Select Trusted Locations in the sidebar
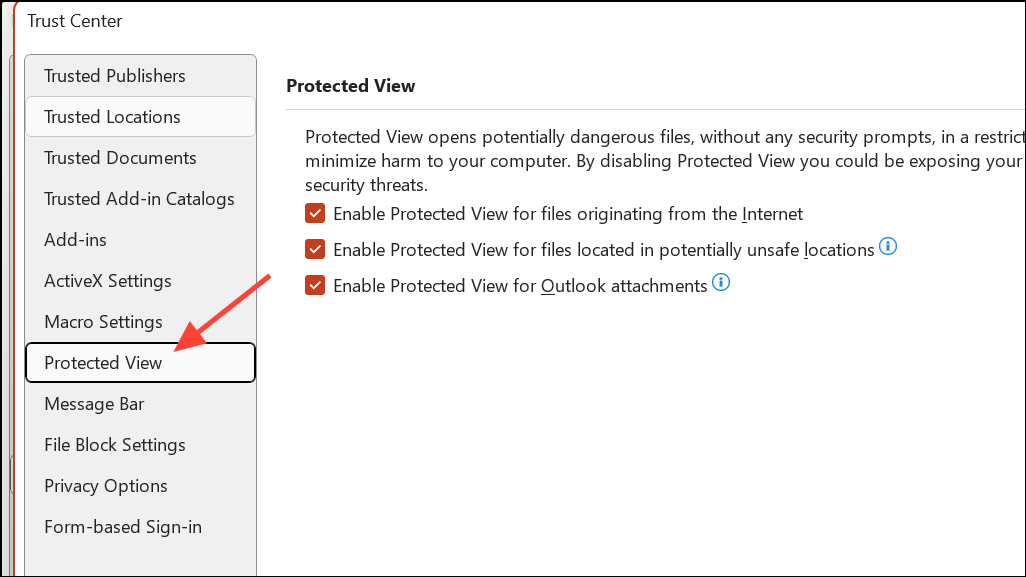 click(x=112, y=117)
